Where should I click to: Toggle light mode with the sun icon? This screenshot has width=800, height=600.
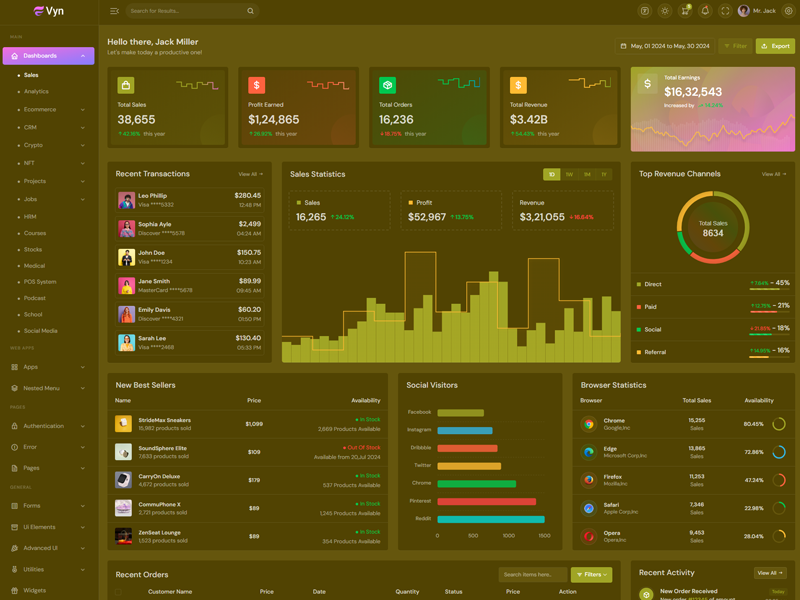point(665,11)
